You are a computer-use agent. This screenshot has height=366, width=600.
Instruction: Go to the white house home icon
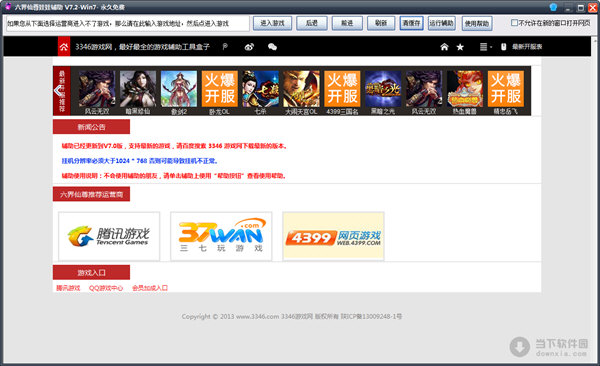click(444, 47)
